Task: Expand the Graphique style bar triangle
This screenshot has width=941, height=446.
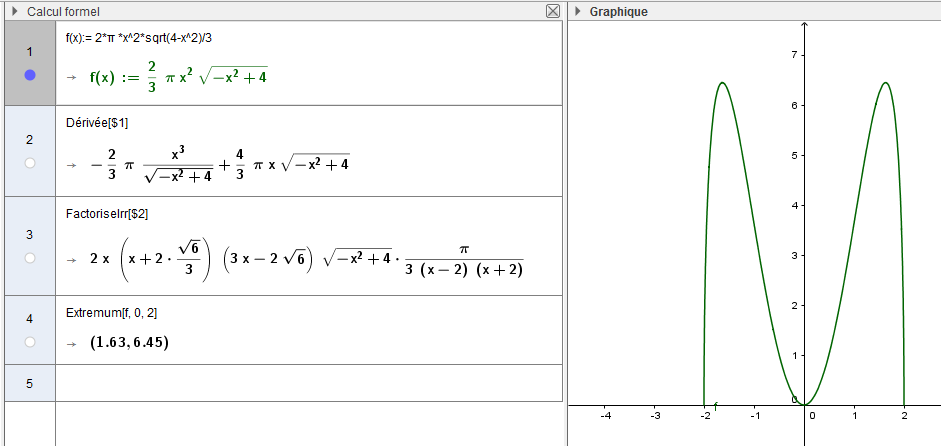Action: pos(578,11)
